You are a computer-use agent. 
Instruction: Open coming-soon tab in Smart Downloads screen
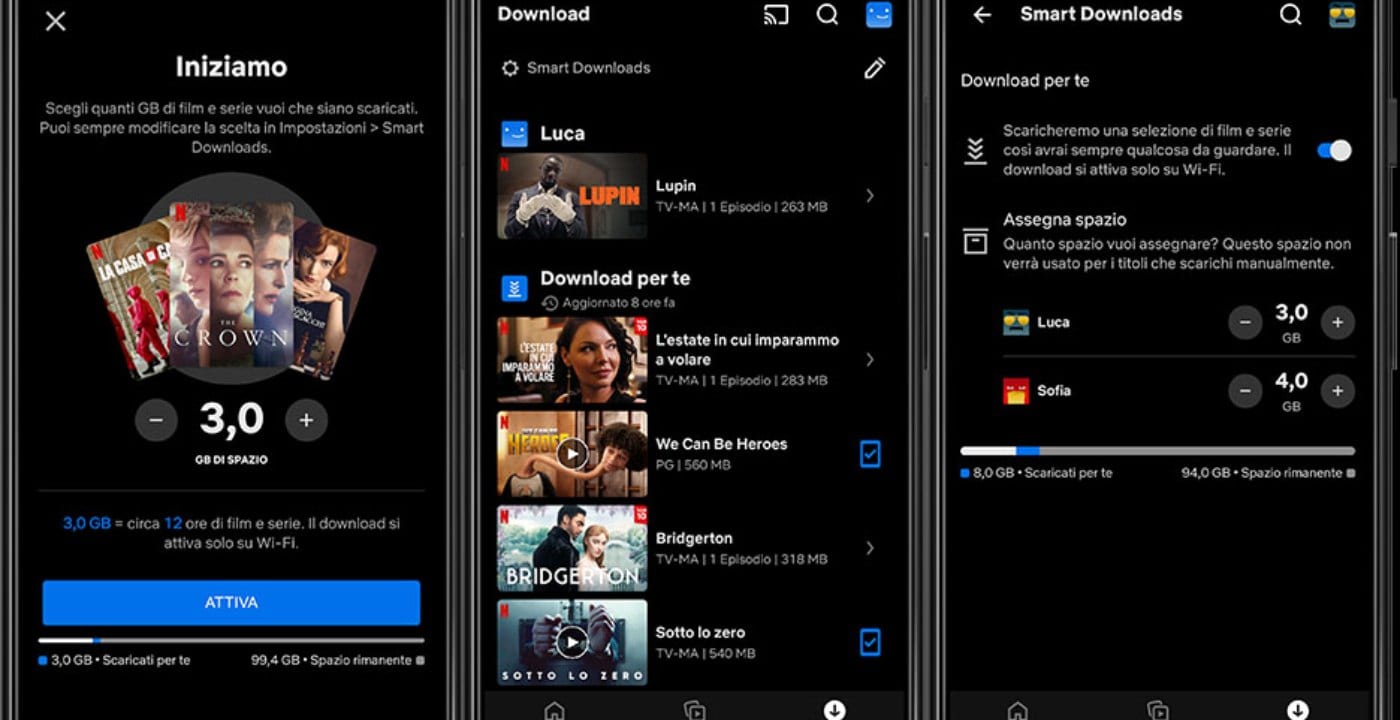[1157, 710]
